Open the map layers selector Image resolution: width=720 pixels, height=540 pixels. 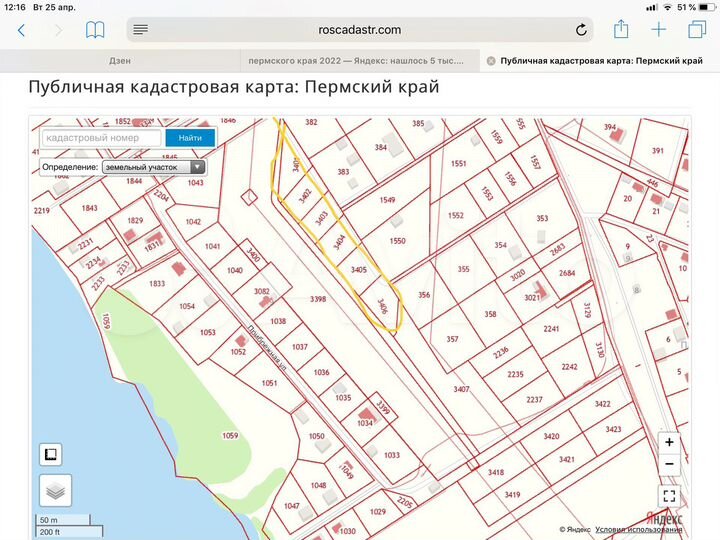coord(56,491)
